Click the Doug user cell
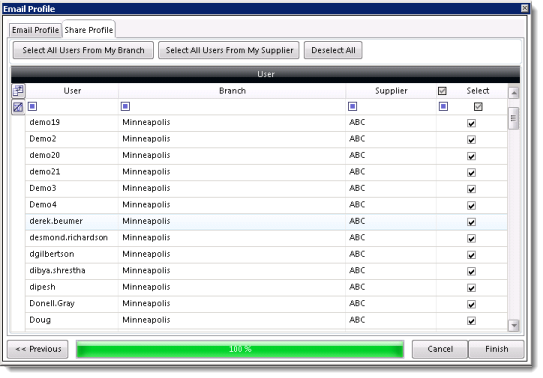Screen dimensions: 543x378 [72, 320]
